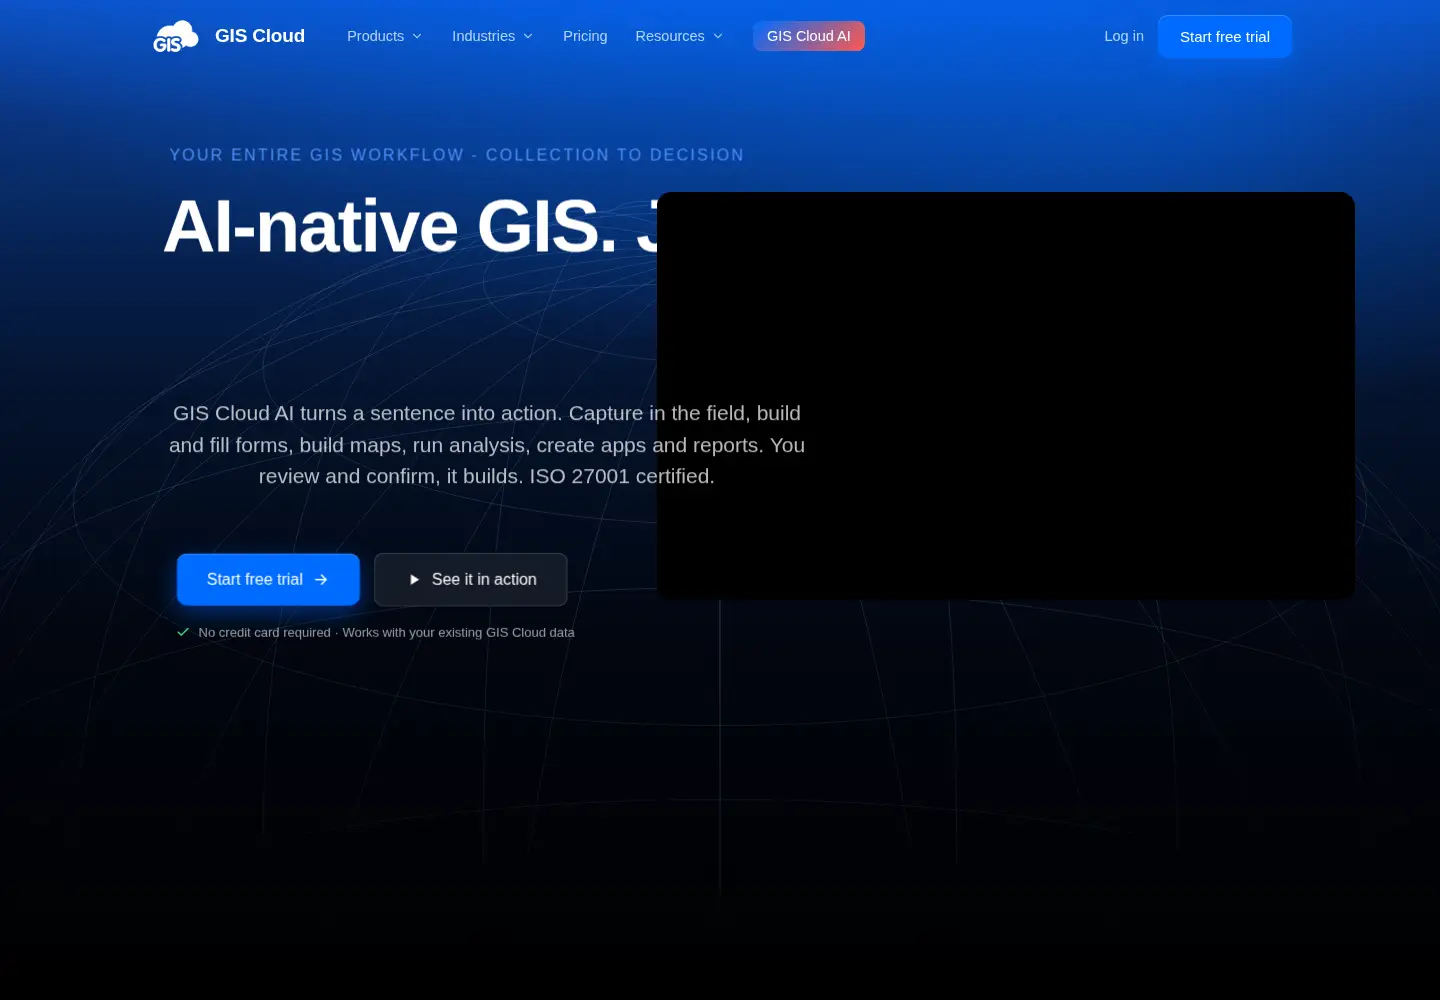Open the GIS Cloud AI page
Screen dimensions: 1440x1000
[x=809, y=36]
